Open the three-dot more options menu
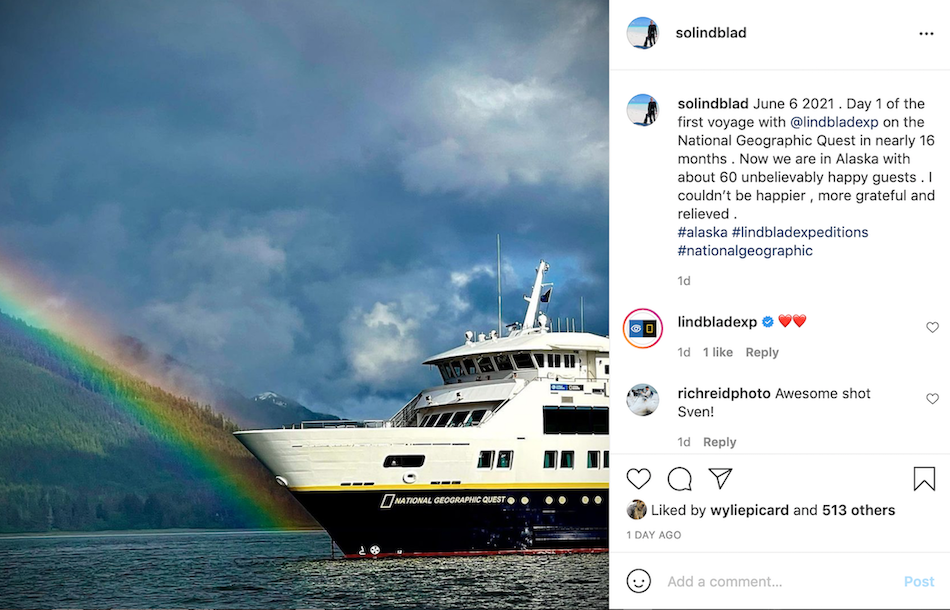 click(924, 33)
